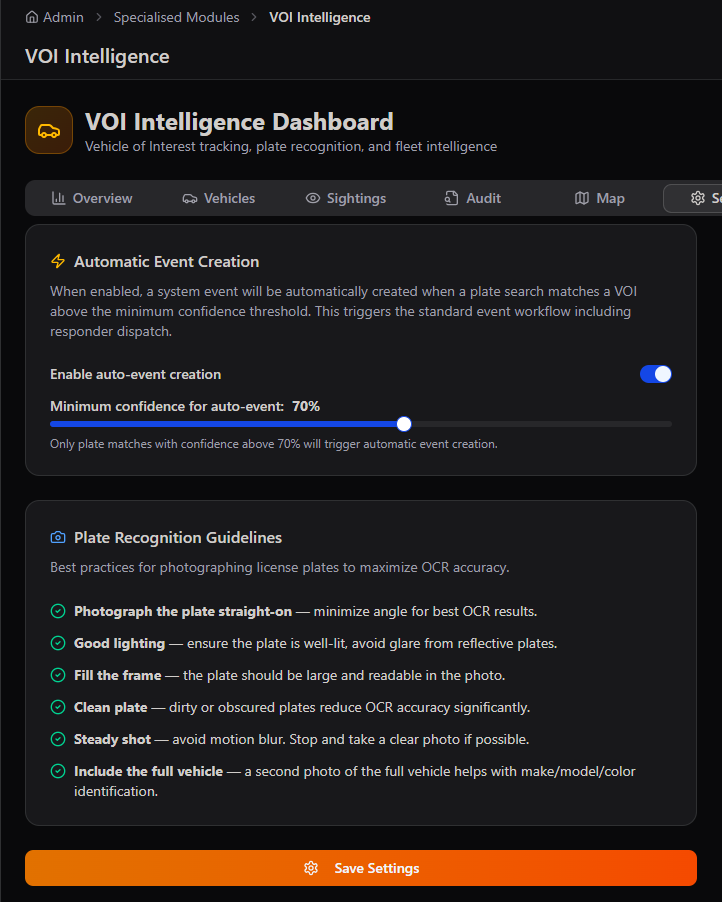The width and height of the screenshot is (722, 902).
Task: Open Specialised Modules breadcrumb link
Action: (176, 17)
